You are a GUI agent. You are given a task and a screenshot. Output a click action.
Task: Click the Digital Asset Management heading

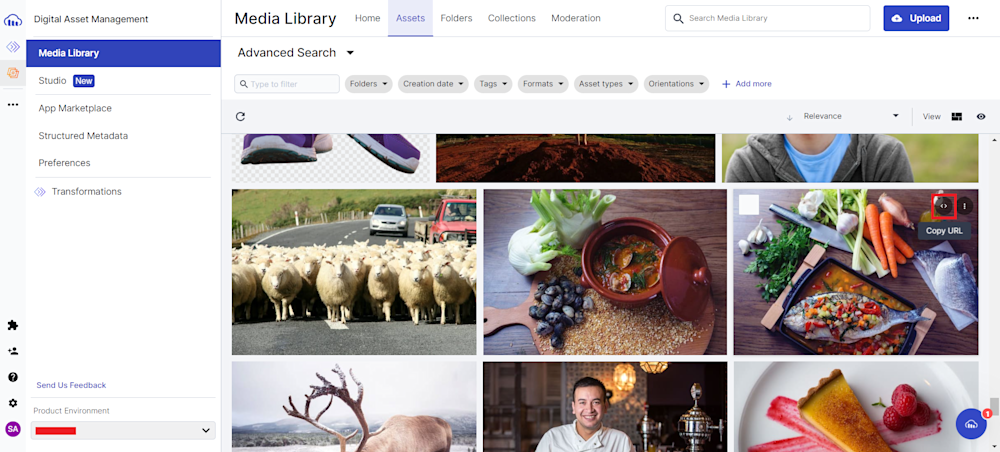[91, 19]
